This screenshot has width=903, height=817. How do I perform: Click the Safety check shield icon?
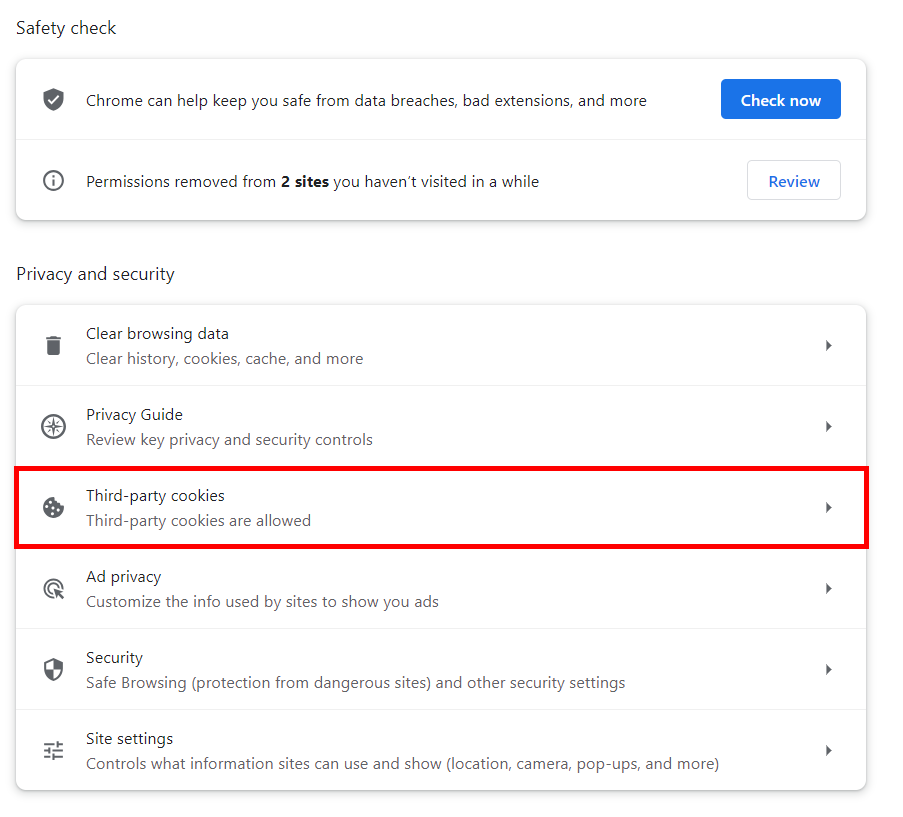[x=53, y=100]
